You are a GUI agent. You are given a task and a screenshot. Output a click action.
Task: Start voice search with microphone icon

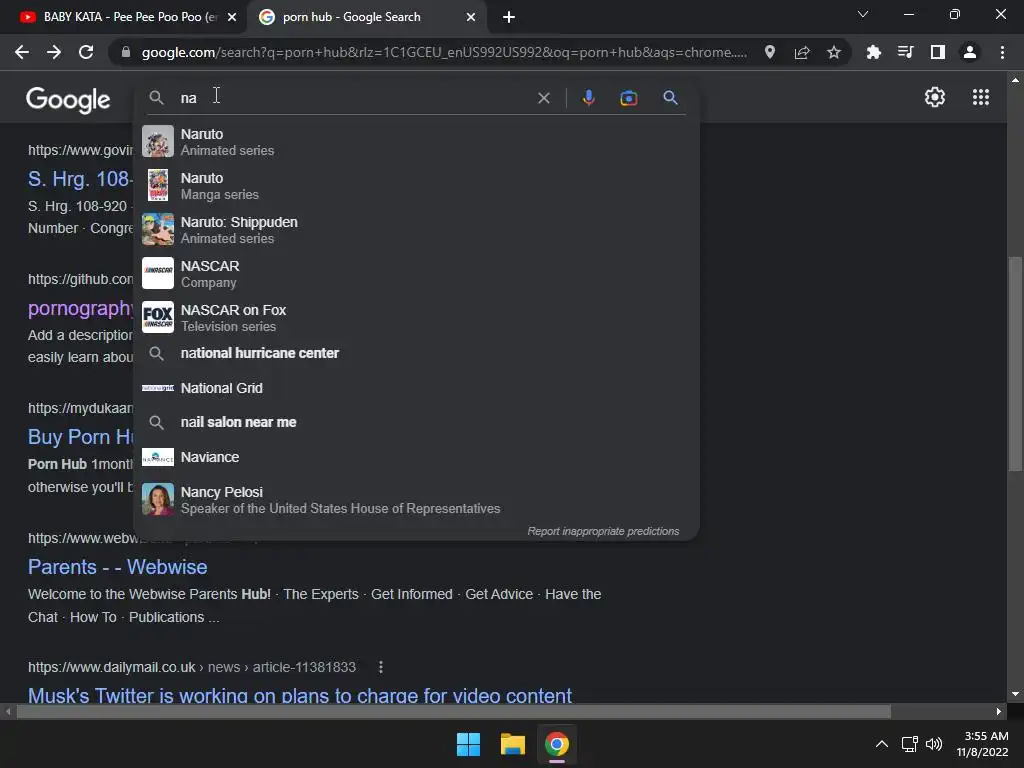[588, 98]
